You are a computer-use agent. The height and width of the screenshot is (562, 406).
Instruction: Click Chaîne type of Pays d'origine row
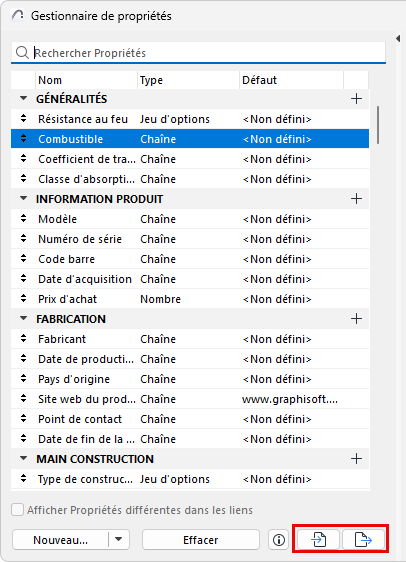point(158,379)
